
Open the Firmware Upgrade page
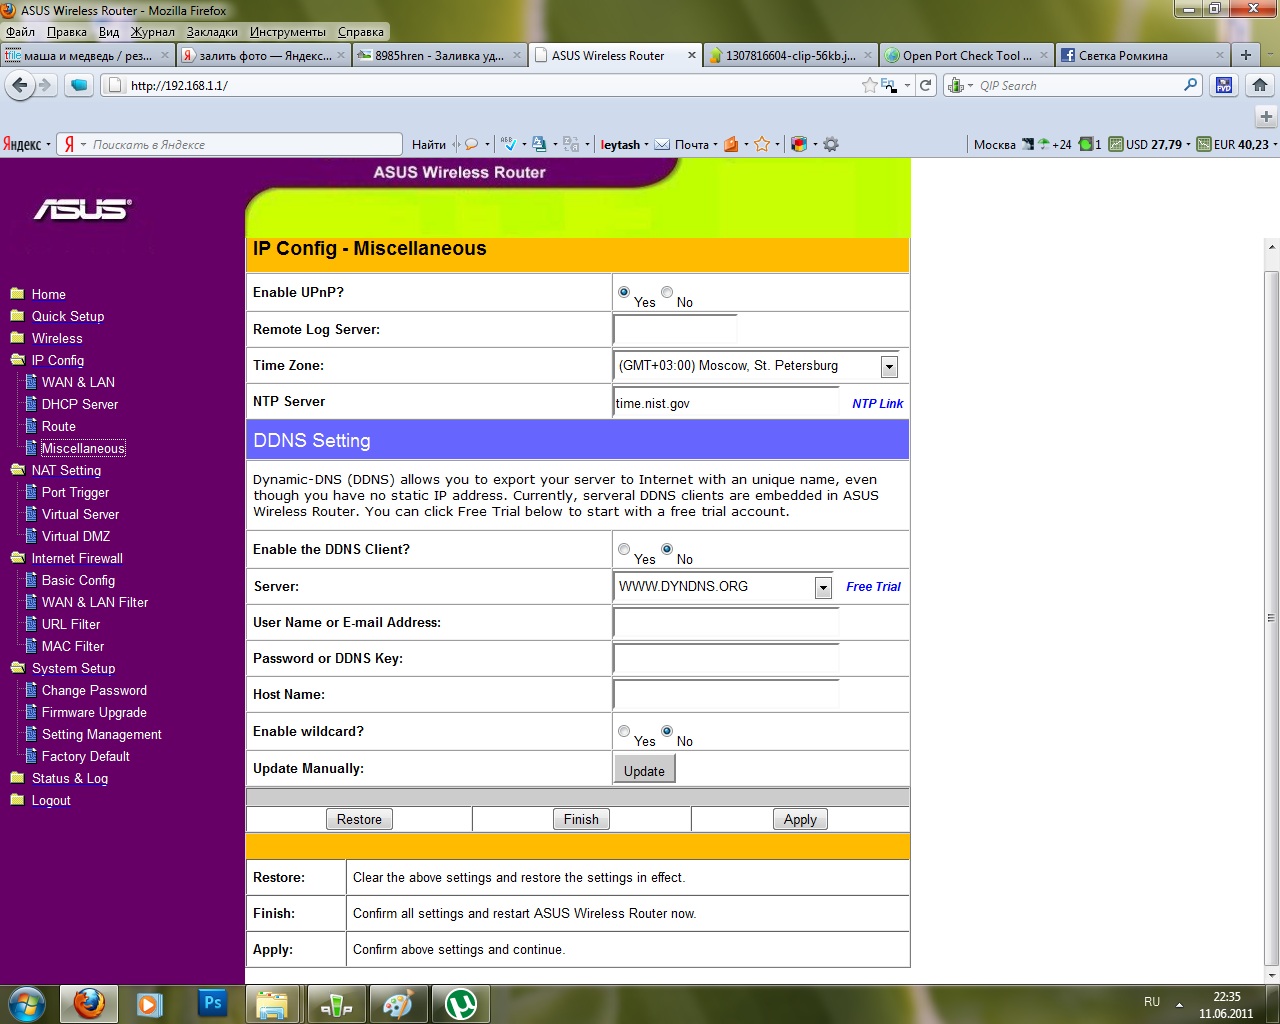coord(94,712)
